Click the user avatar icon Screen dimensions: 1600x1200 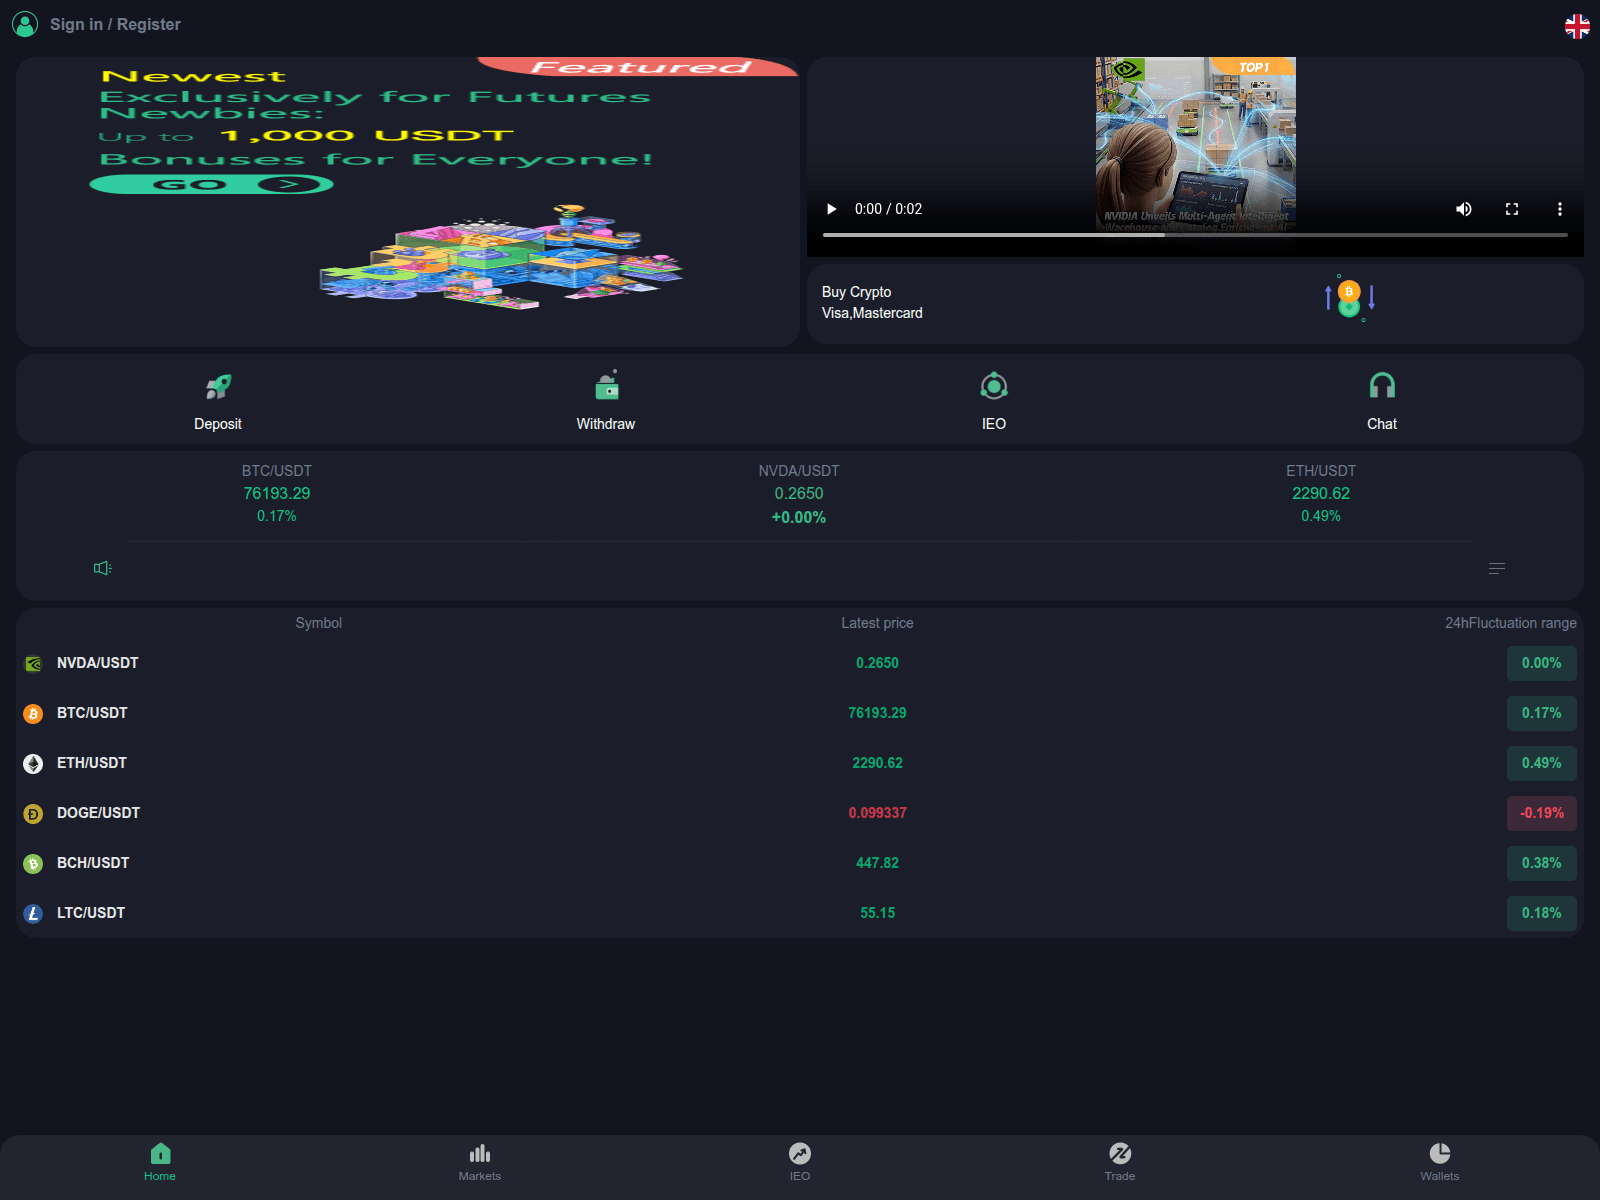point(25,24)
